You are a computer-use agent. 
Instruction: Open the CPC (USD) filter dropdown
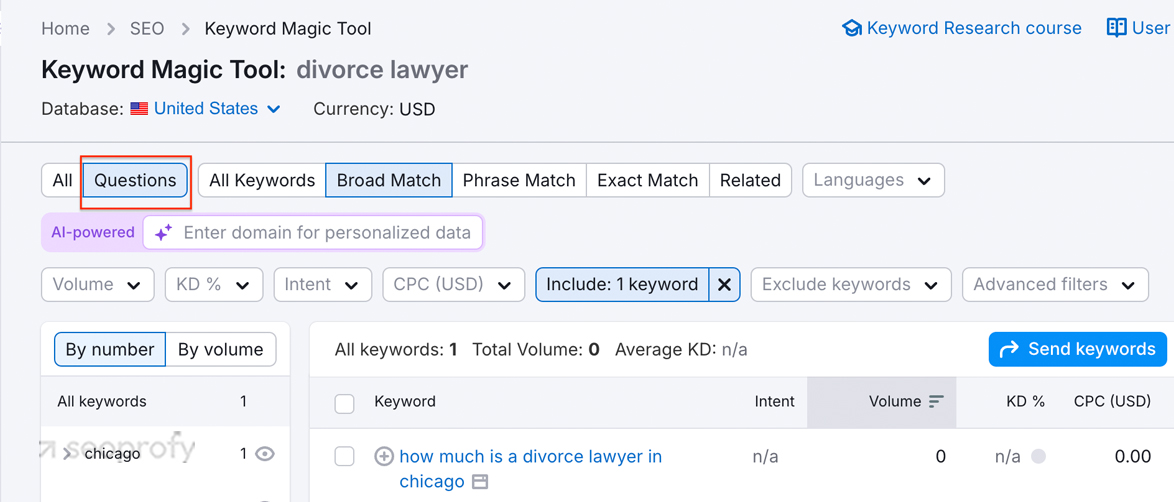[454, 285]
